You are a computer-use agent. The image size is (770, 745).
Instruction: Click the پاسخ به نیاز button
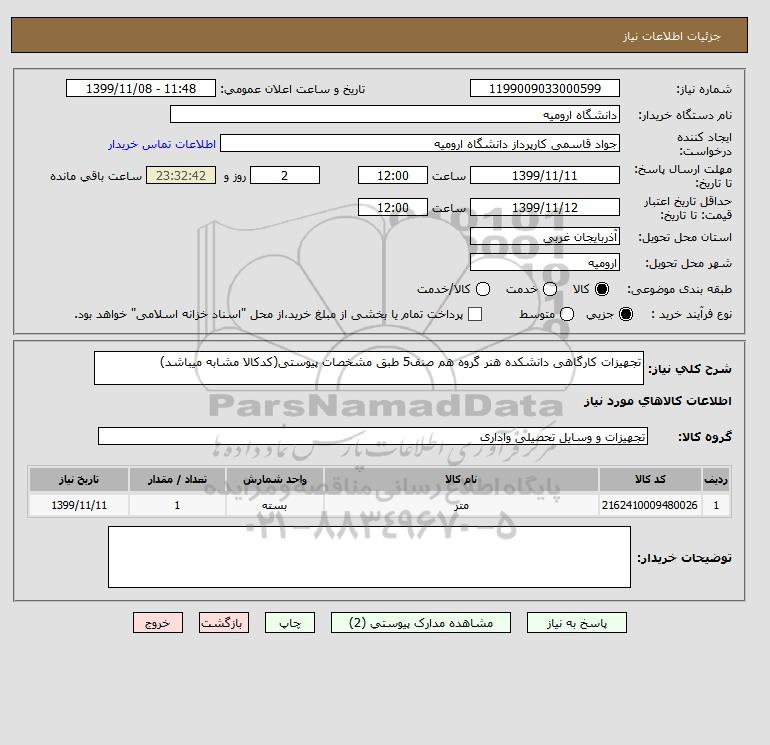pyautogui.click(x=577, y=623)
